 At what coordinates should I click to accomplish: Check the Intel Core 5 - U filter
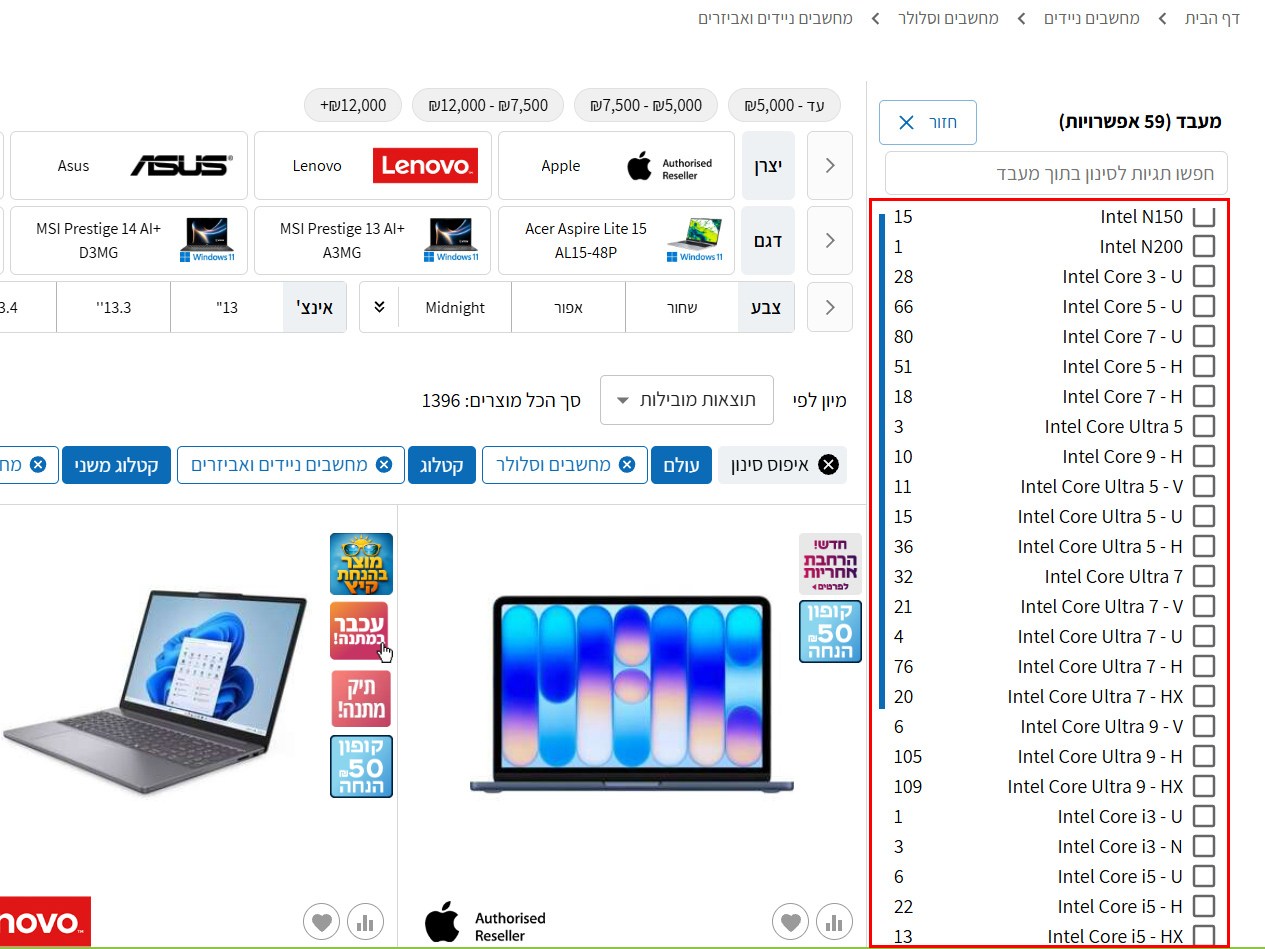[1204, 306]
